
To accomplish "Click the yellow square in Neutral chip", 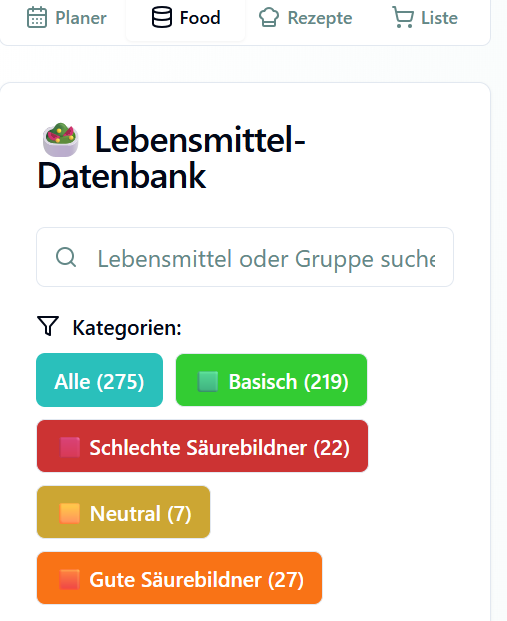I will coord(69,513).
